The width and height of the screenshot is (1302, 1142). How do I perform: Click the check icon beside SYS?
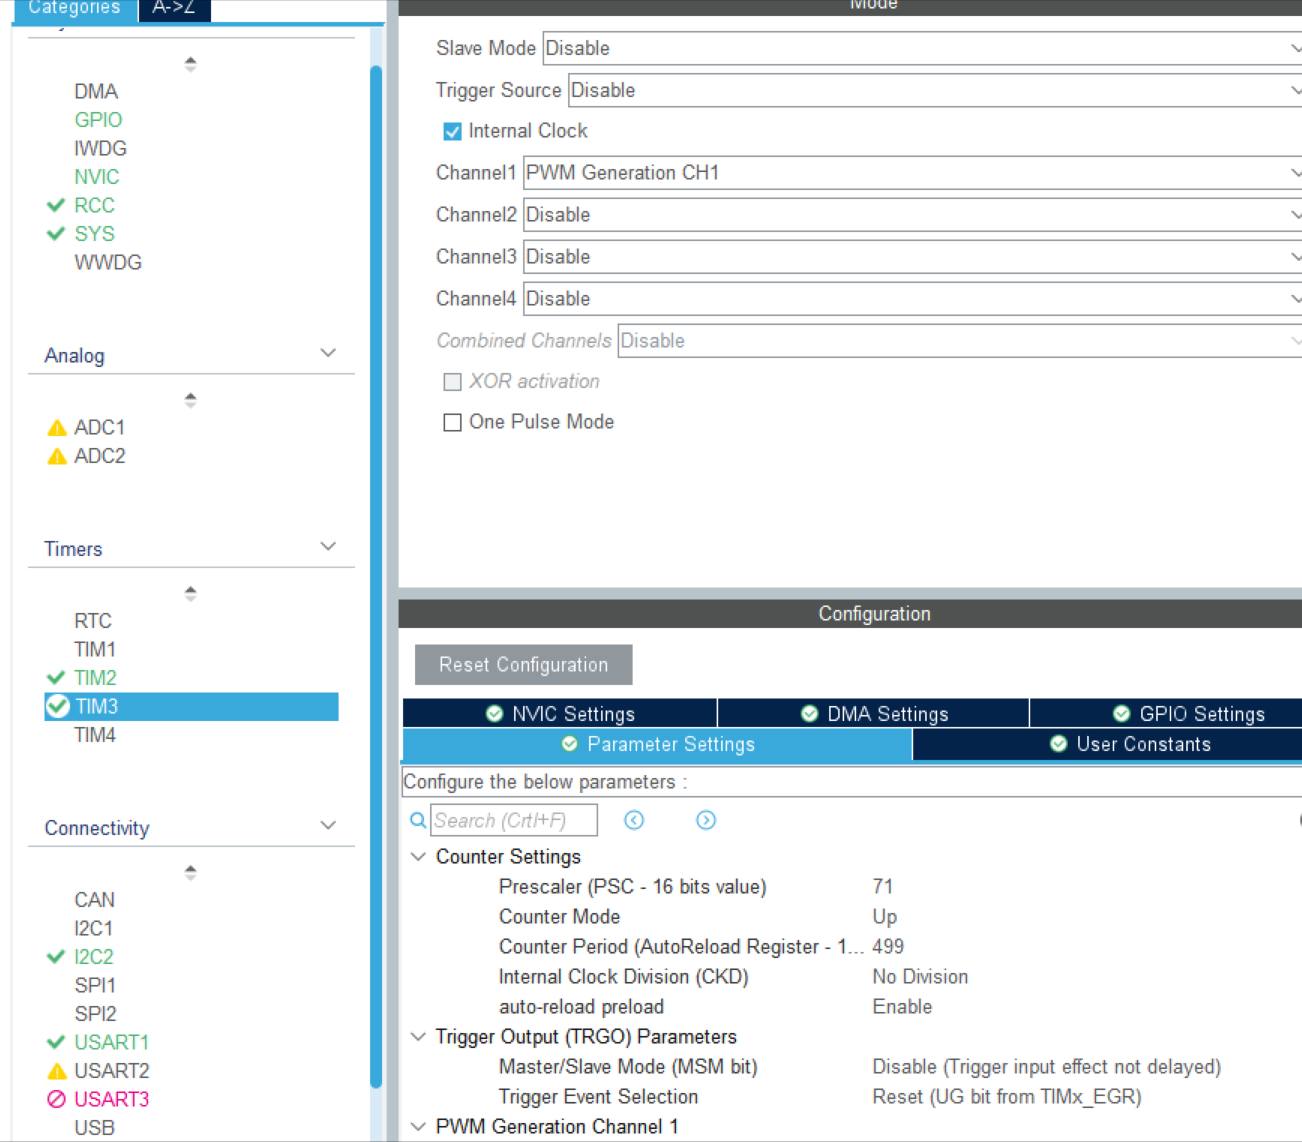click(56, 234)
